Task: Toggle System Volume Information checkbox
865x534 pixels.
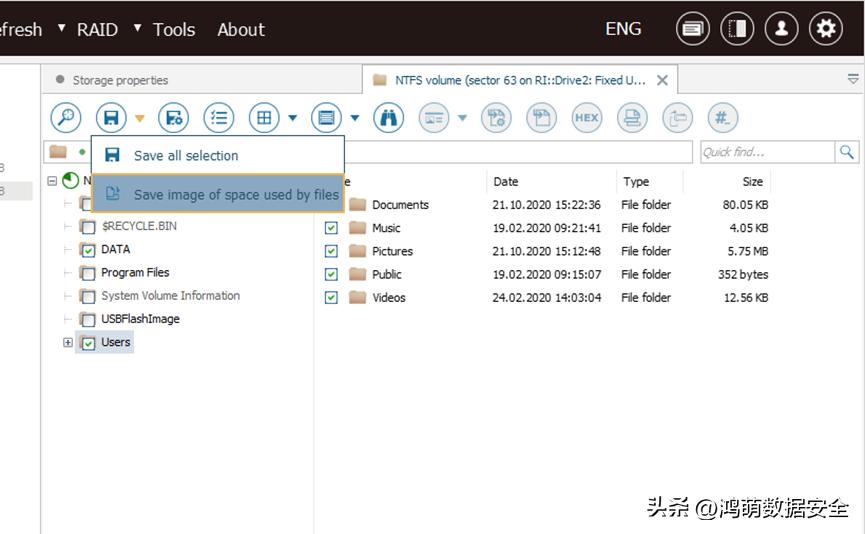Action: click(88, 296)
